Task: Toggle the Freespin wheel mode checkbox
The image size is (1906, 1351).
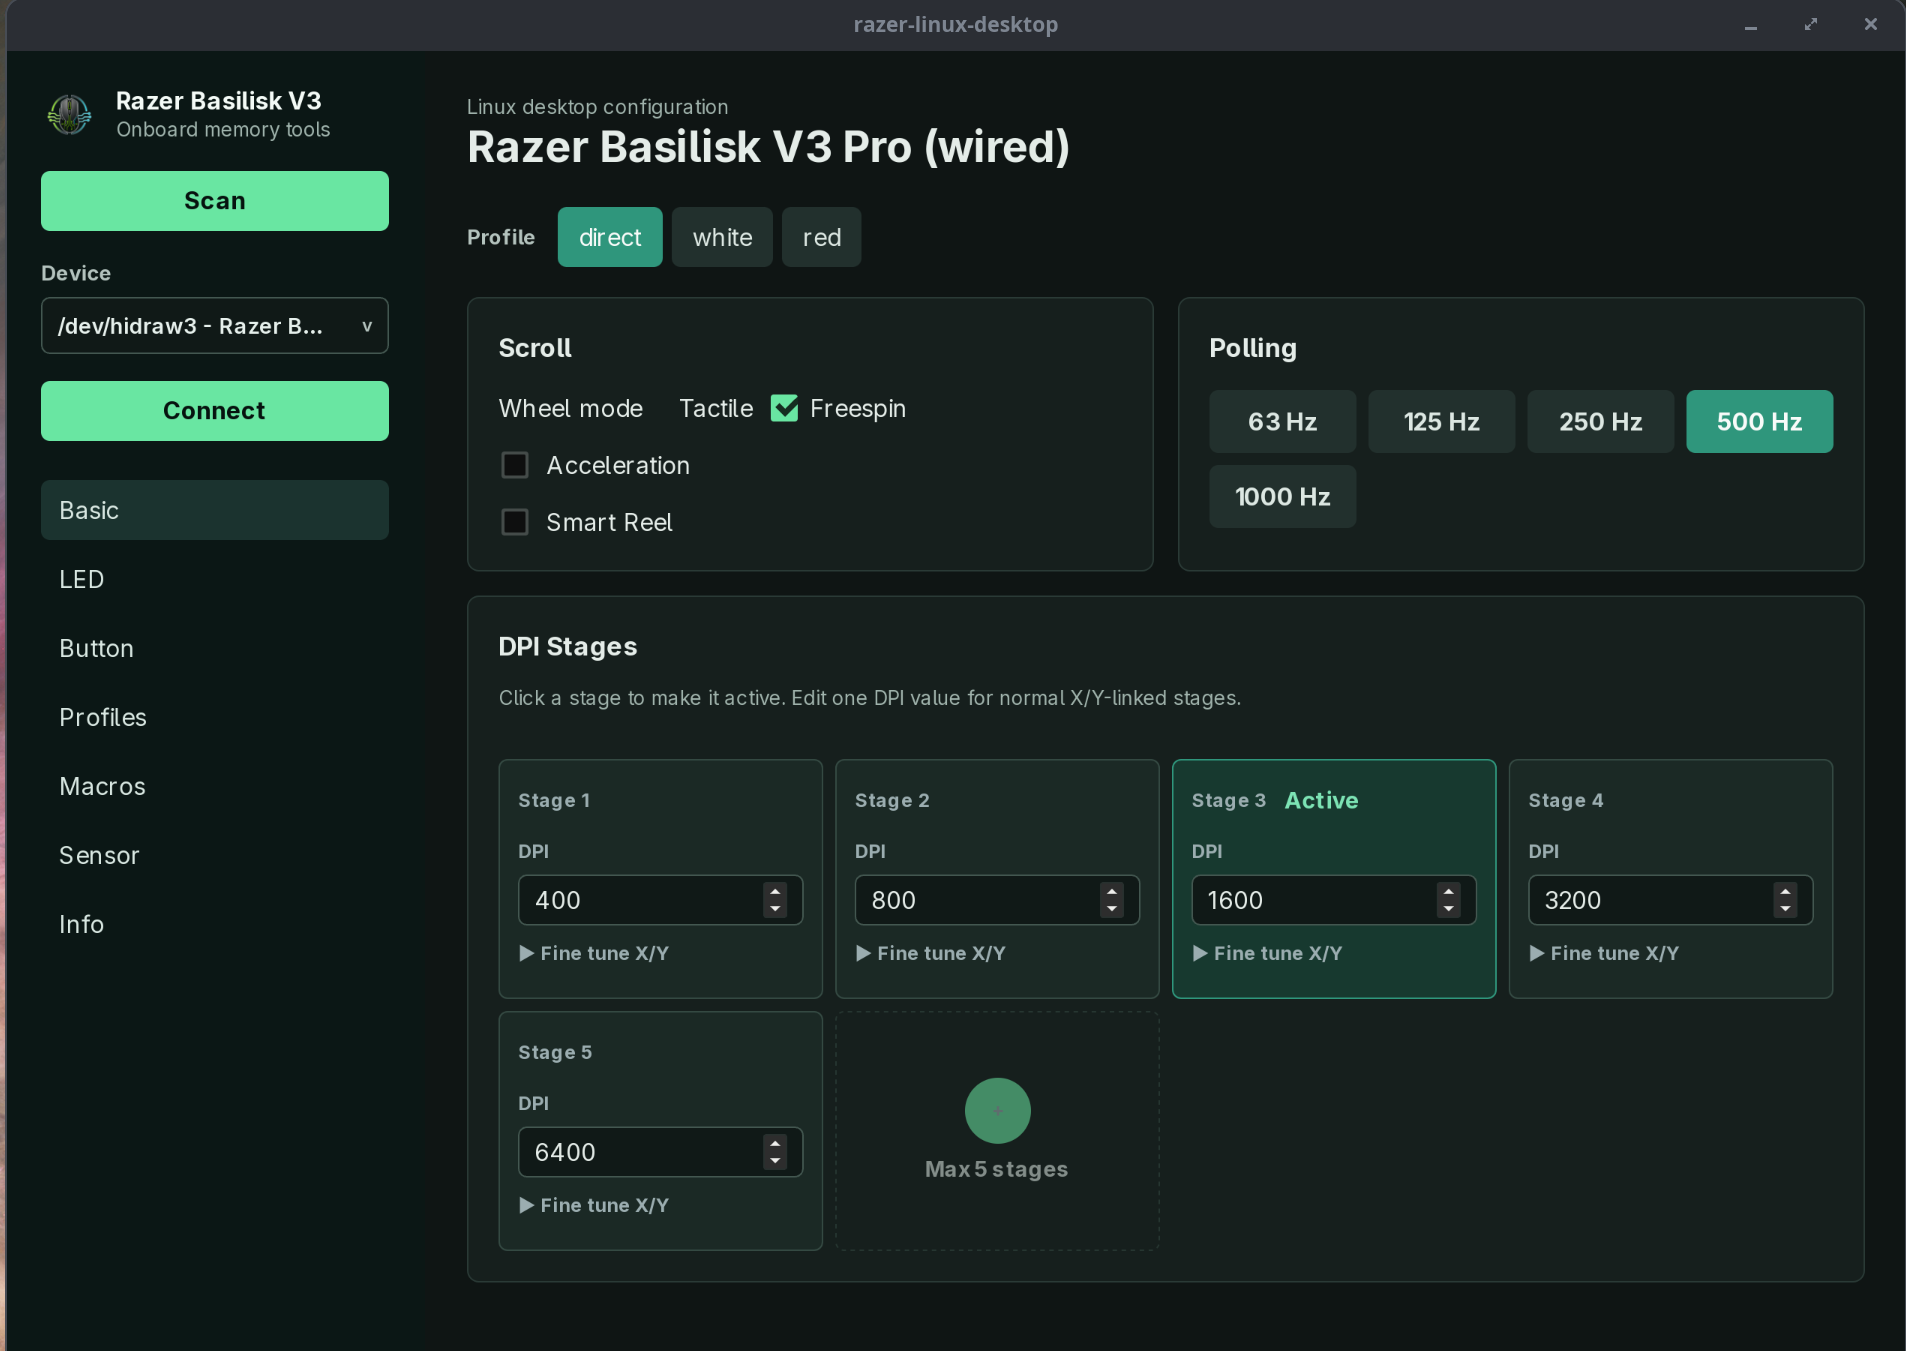Action: click(785, 408)
